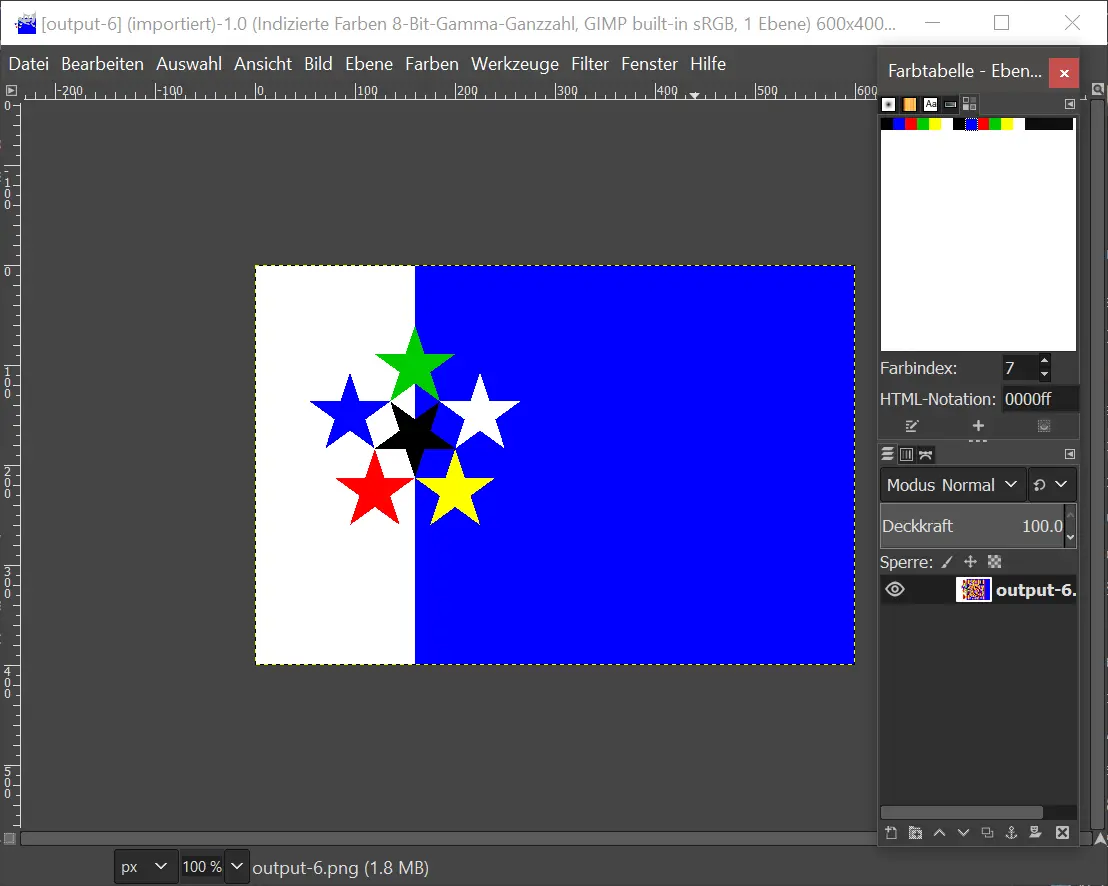Screen dimensions: 1108x886
Task: Create a new layer group
Action: point(915,833)
